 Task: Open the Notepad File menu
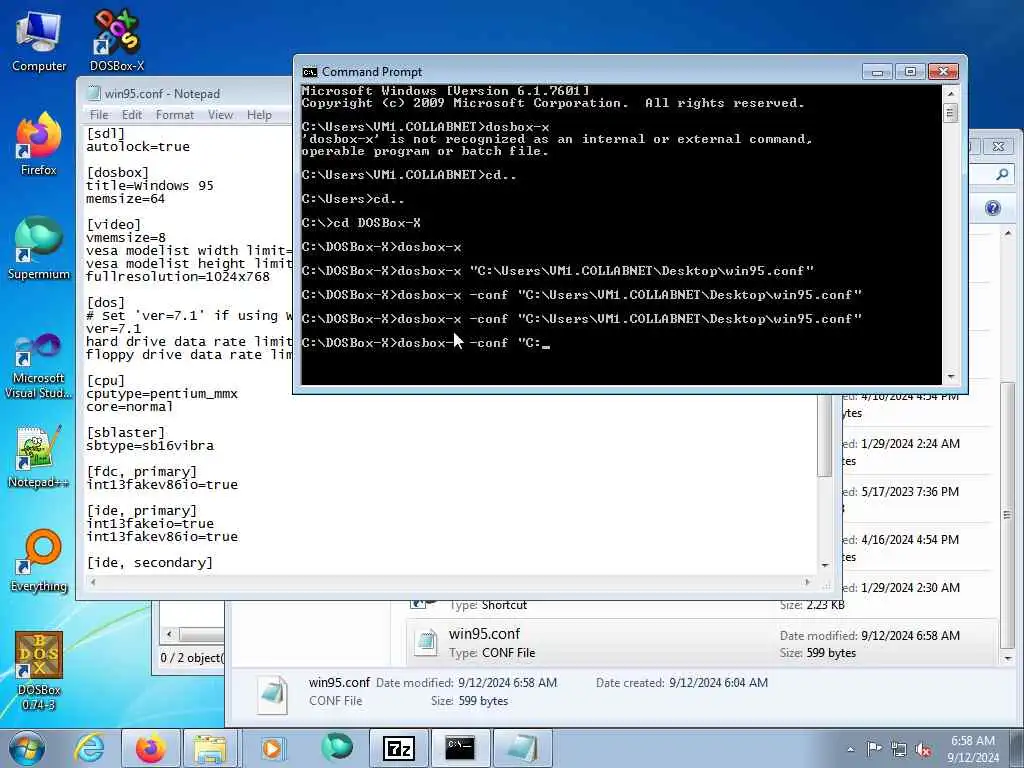[99, 115]
